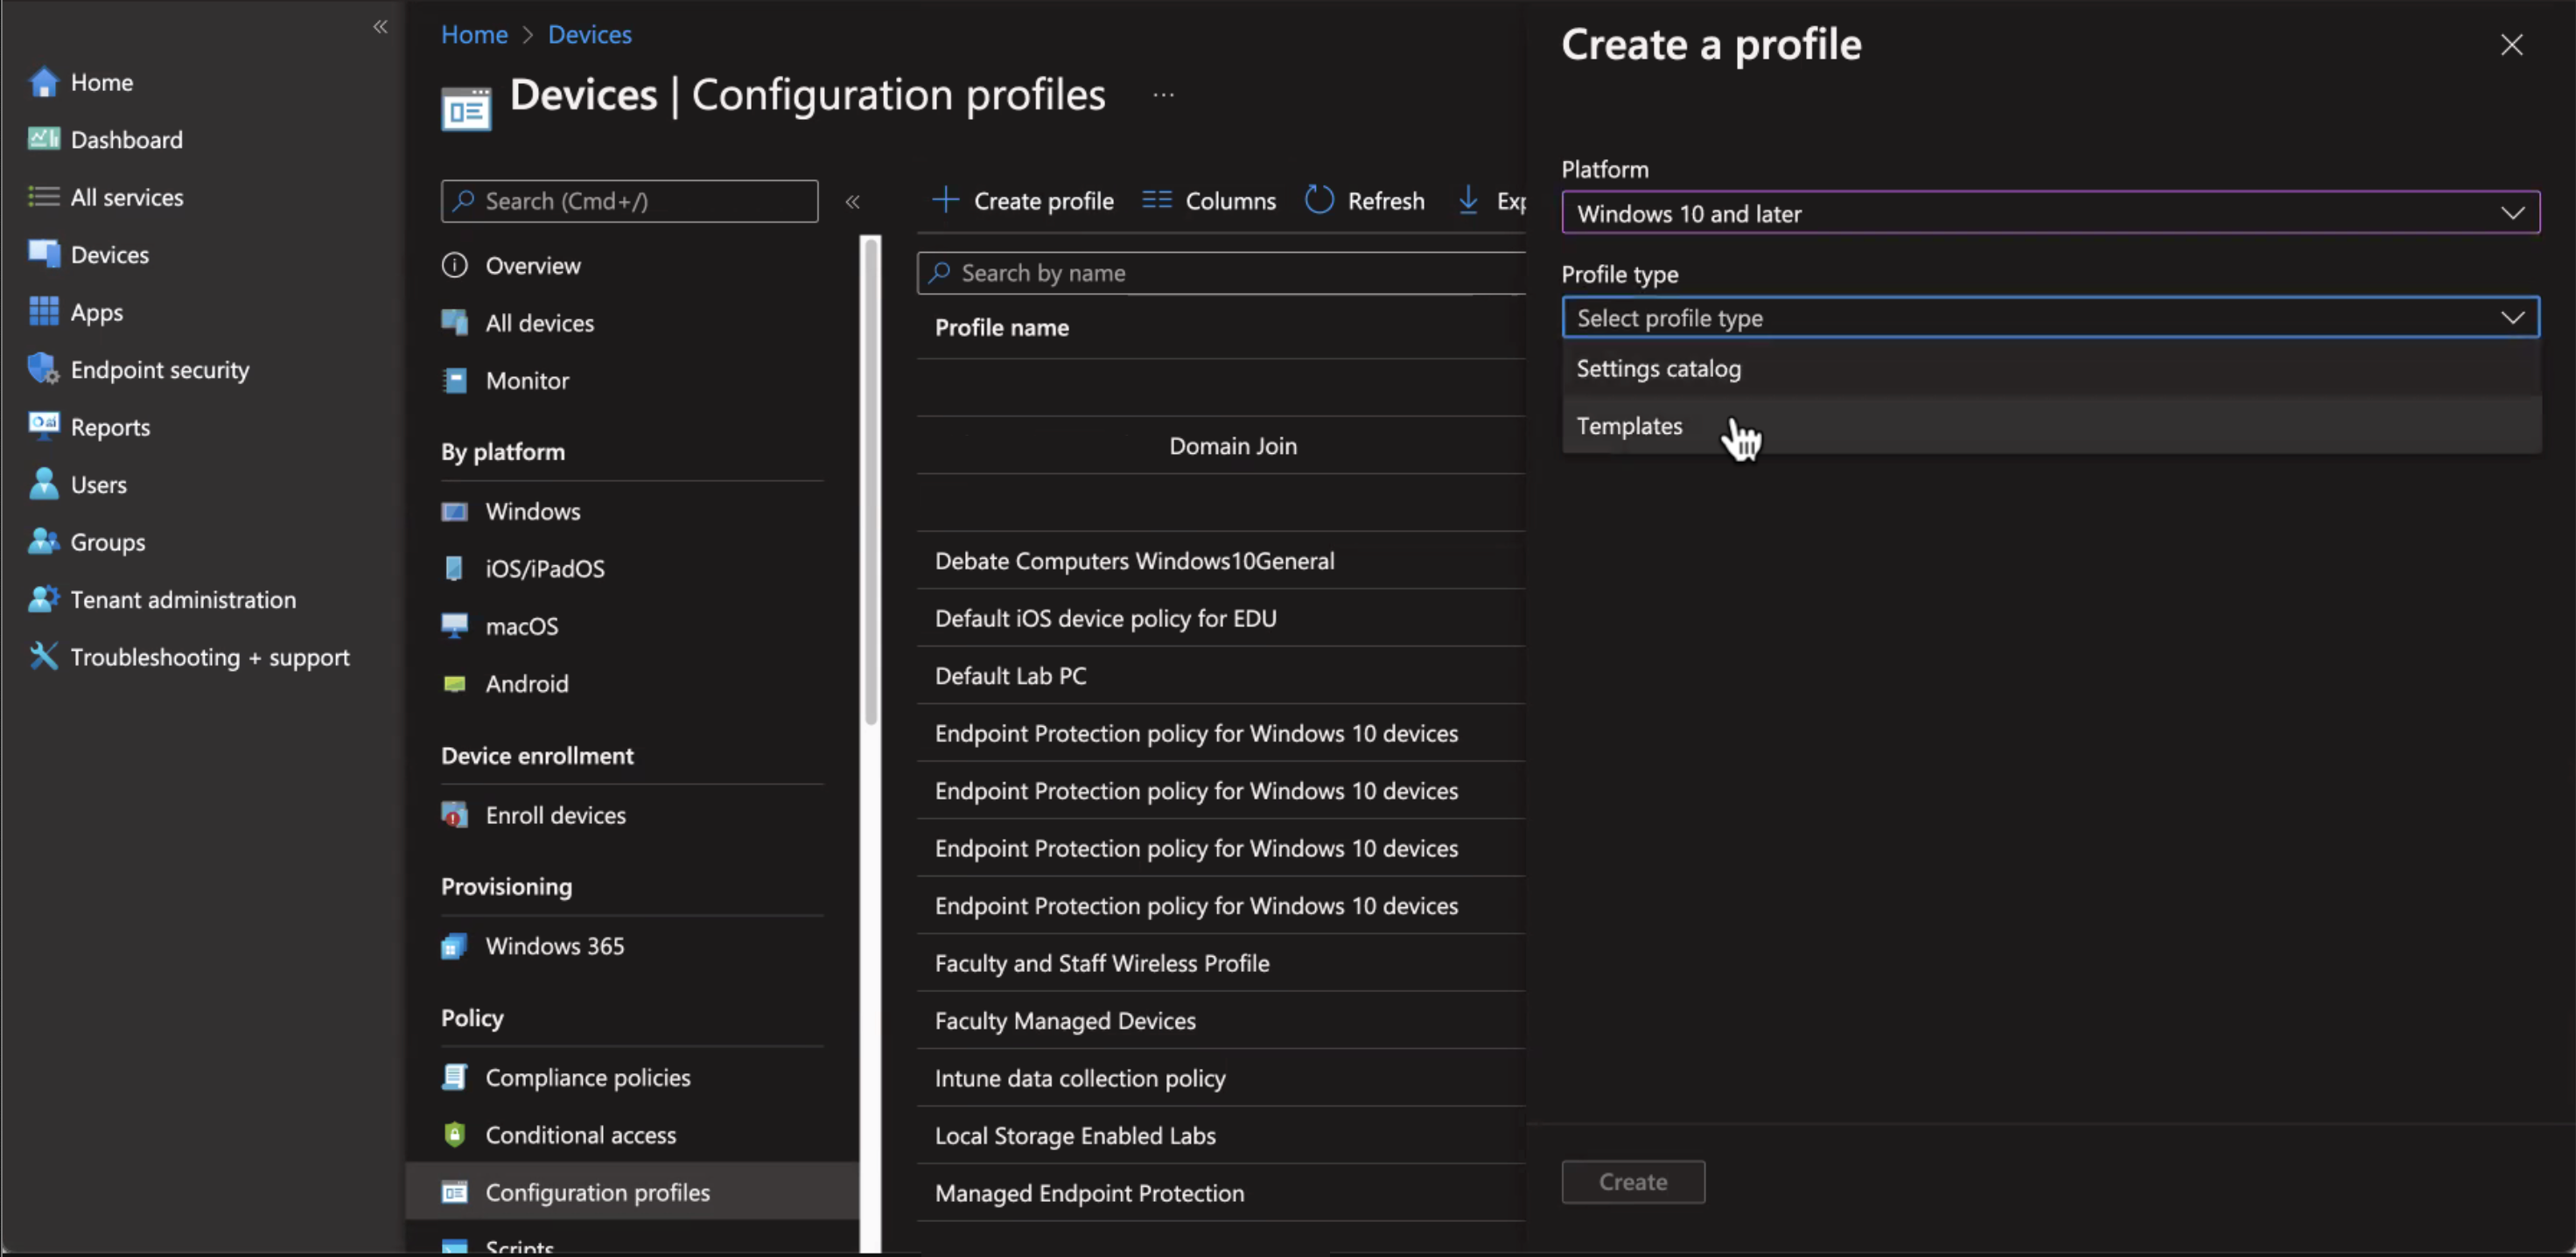Click the Tenant administration icon
The image size is (2576, 1257).
[43, 599]
